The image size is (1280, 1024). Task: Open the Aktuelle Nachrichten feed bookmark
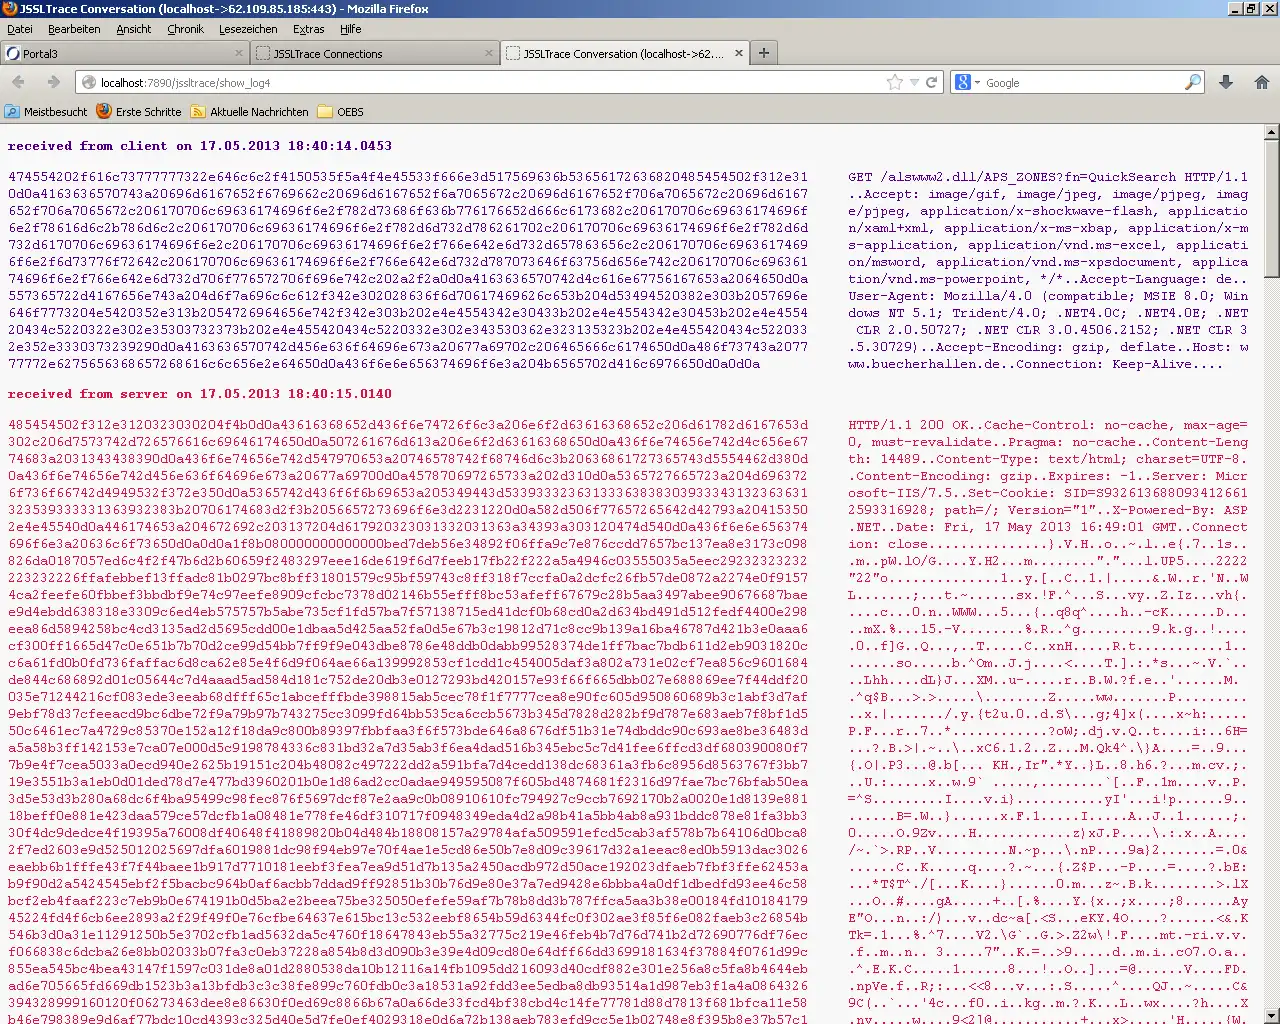click(250, 112)
